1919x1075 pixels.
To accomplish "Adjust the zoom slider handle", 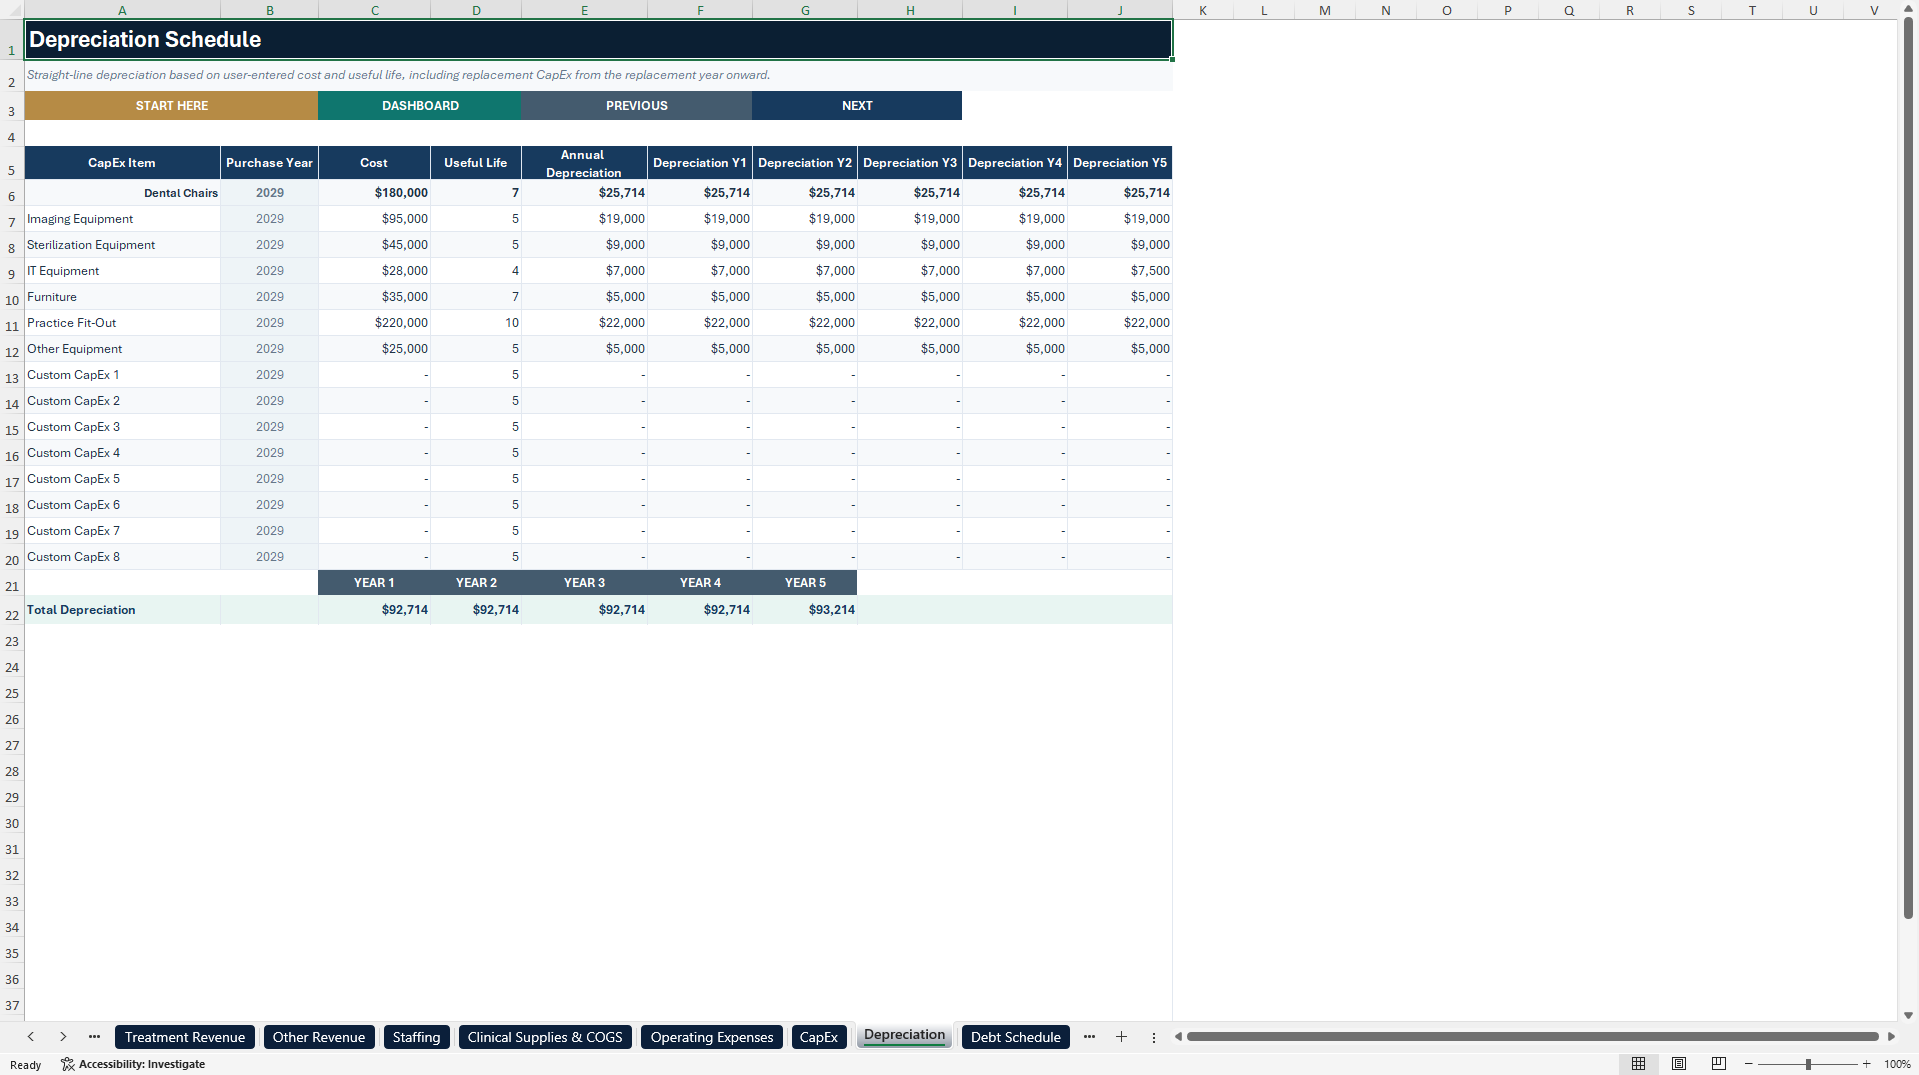I will (x=1808, y=1064).
